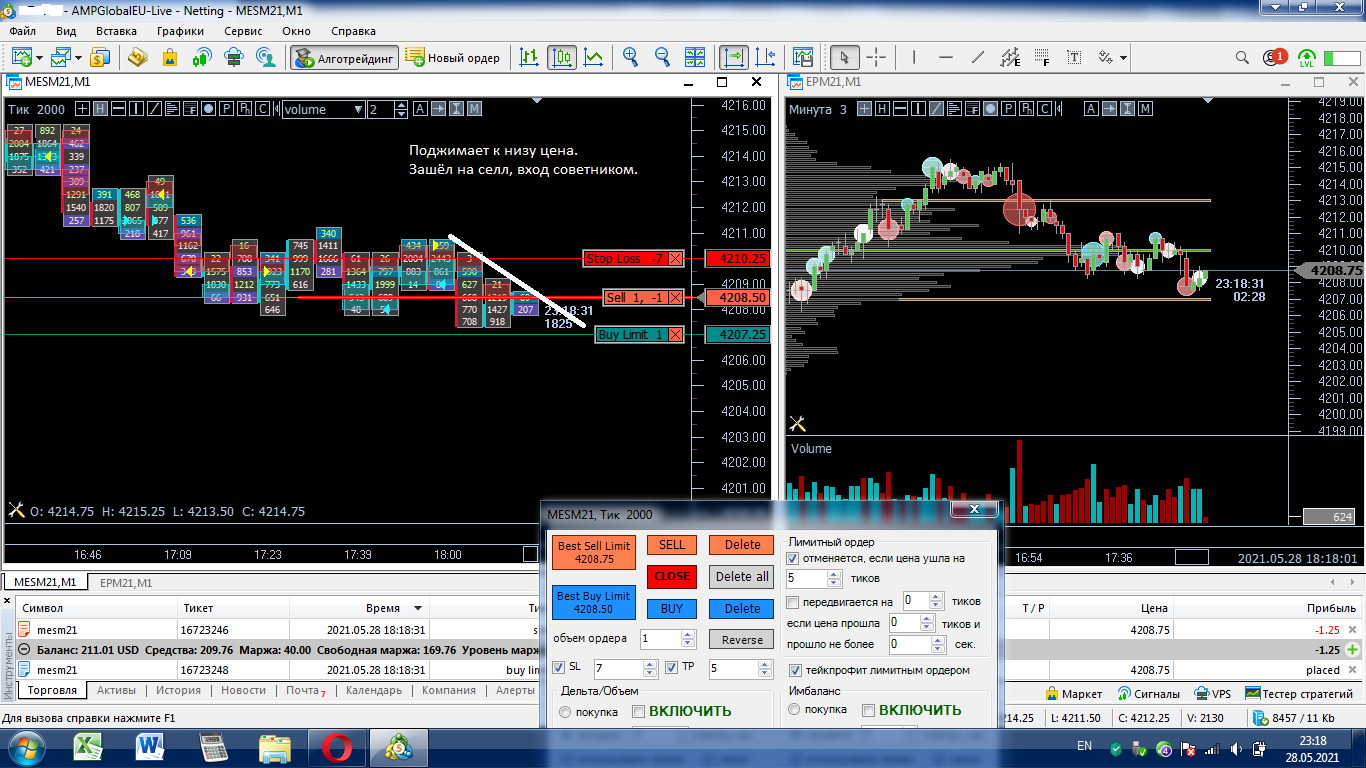The height and width of the screenshot is (768, 1366).
Task: Select the equidistant channel tool
Action: coord(1010,57)
